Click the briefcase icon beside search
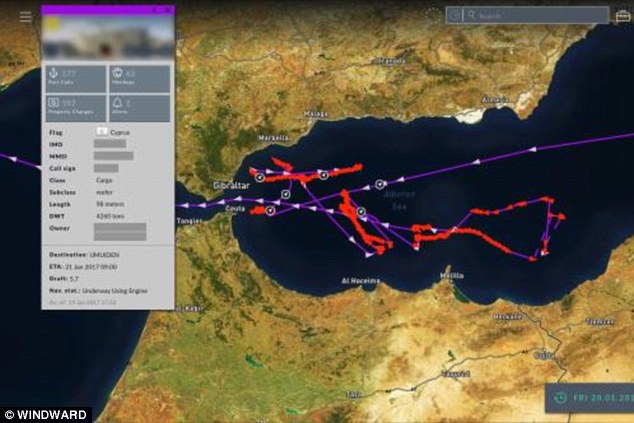634x423 pixels. click(622, 16)
